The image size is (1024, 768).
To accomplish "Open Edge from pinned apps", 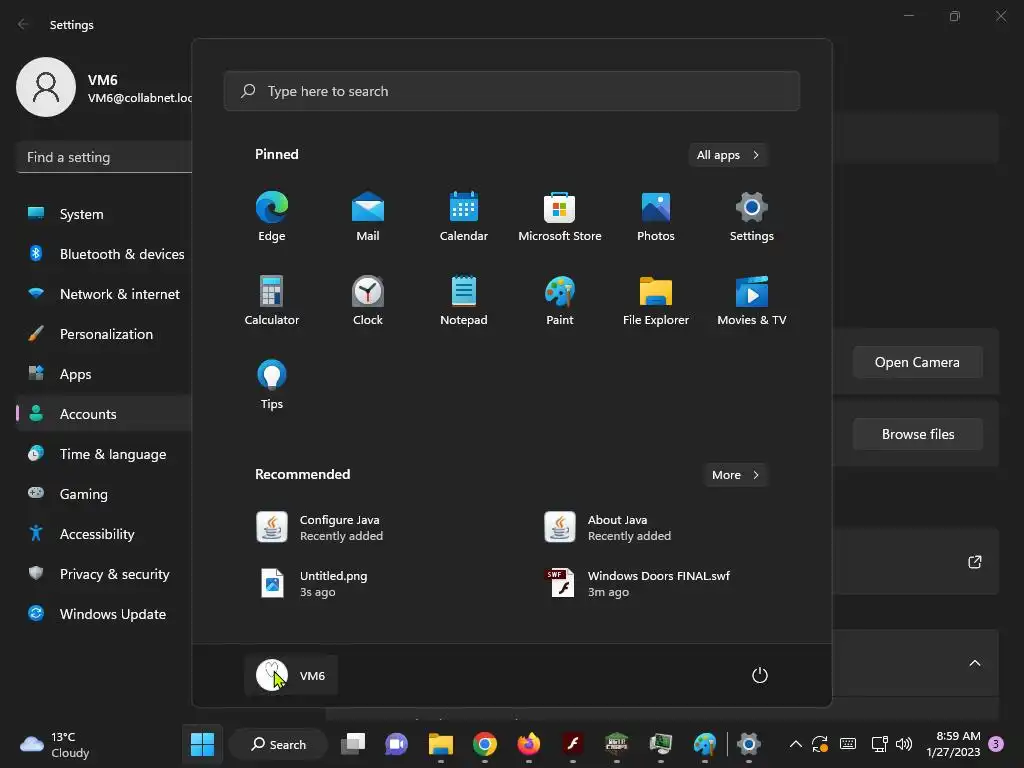I will (x=272, y=216).
